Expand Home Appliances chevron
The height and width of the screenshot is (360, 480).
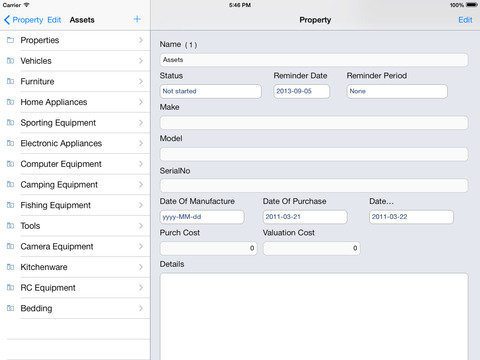point(141,102)
